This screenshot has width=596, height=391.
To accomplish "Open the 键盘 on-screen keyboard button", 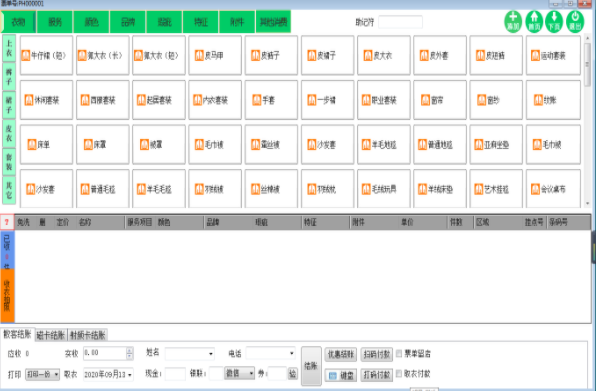I will pyautogui.click(x=341, y=375).
